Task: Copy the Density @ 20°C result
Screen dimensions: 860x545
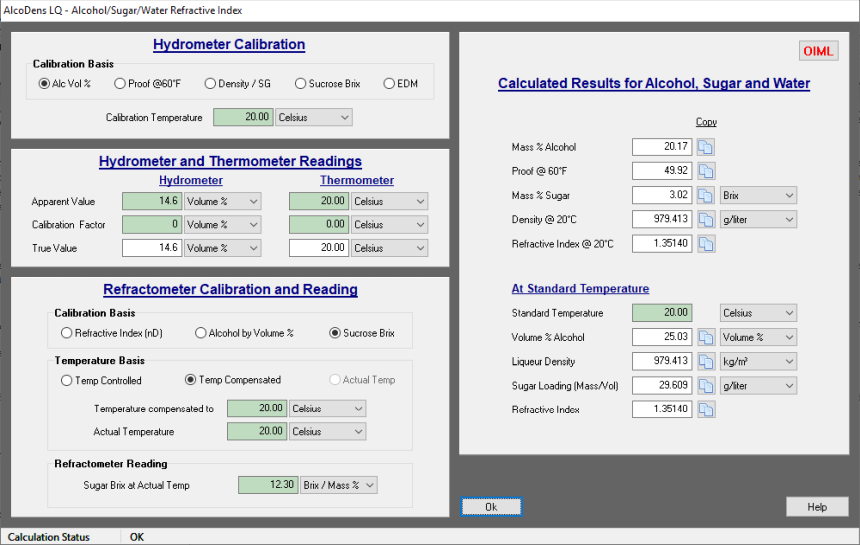Action: 706,219
